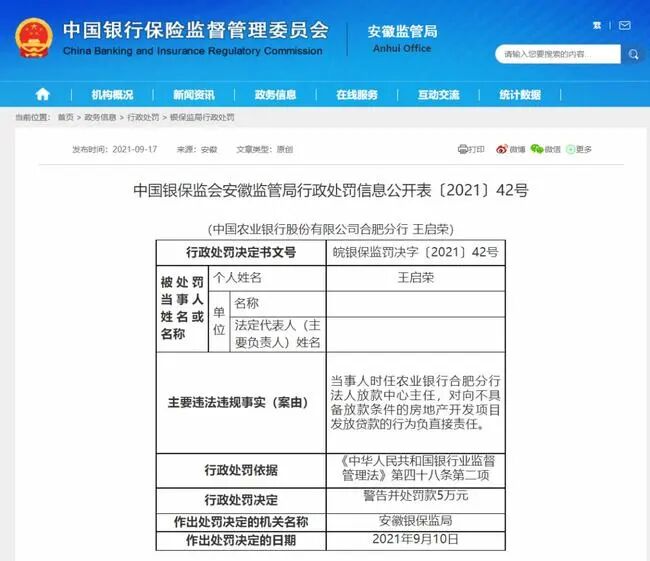
Task: Click the 警告并处罚款5万元 cell
Action: pyautogui.click(x=416, y=500)
